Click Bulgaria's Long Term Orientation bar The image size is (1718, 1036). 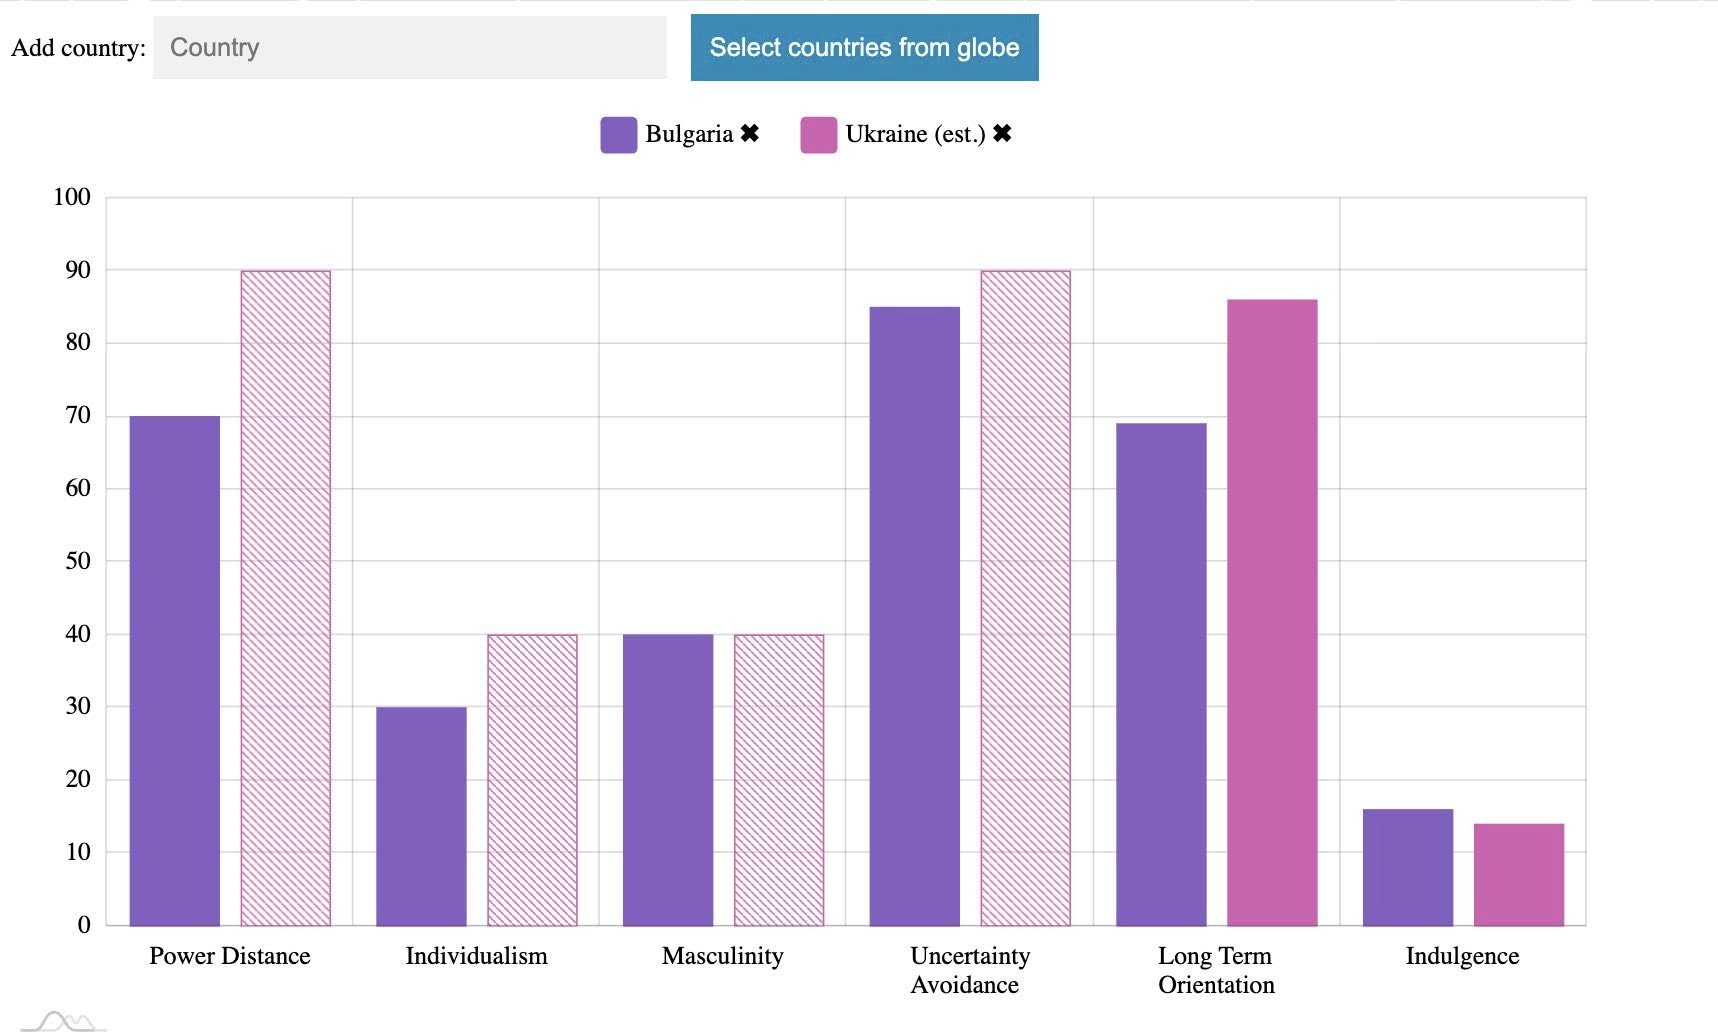click(1161, 674)
